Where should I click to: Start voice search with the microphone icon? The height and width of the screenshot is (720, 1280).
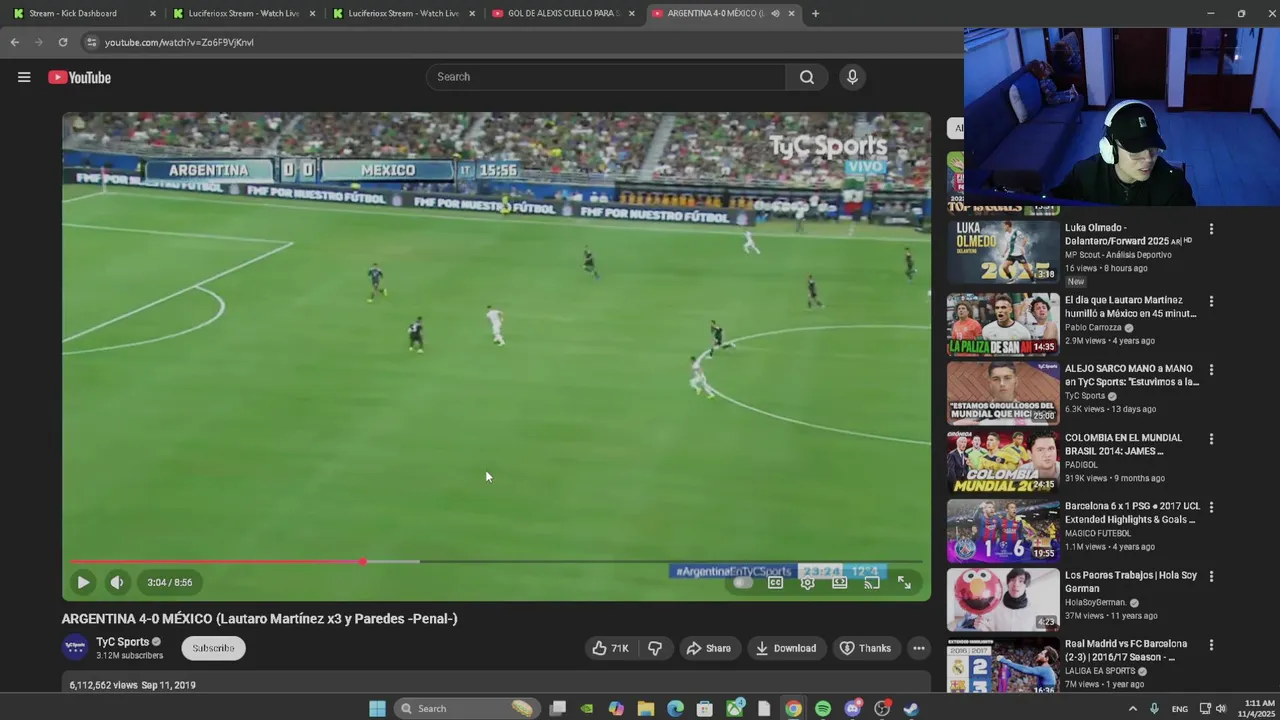click(x=852, y=77)
